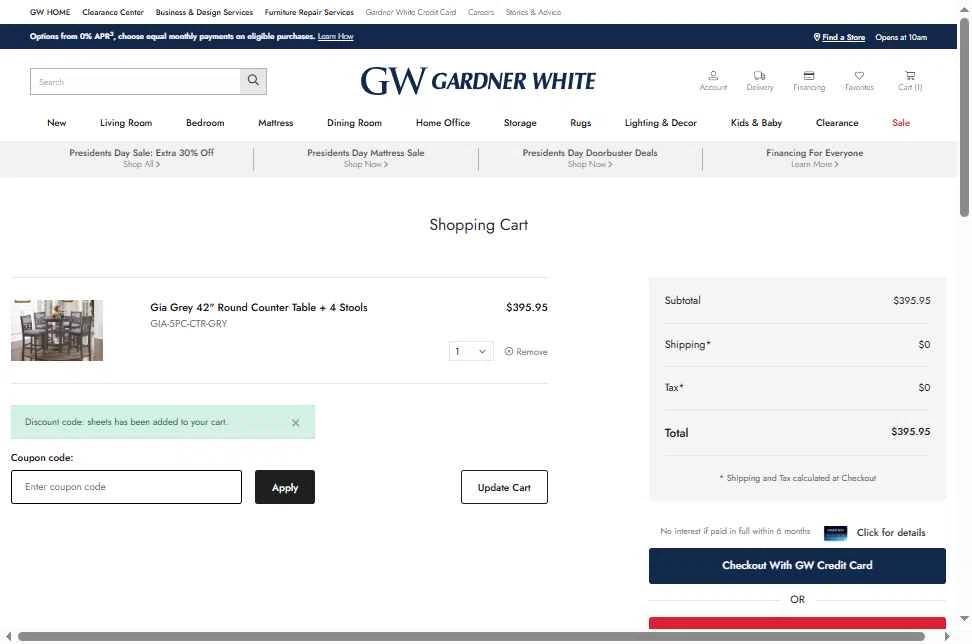Viewport: 972px width, 644px height.
Task: Open the Home Office menu
Action: (443, 123)
